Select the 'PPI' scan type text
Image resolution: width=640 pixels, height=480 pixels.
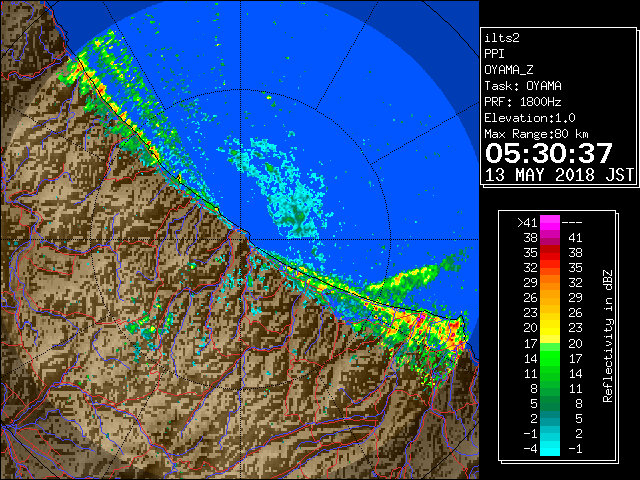click(x=494, y=54)
